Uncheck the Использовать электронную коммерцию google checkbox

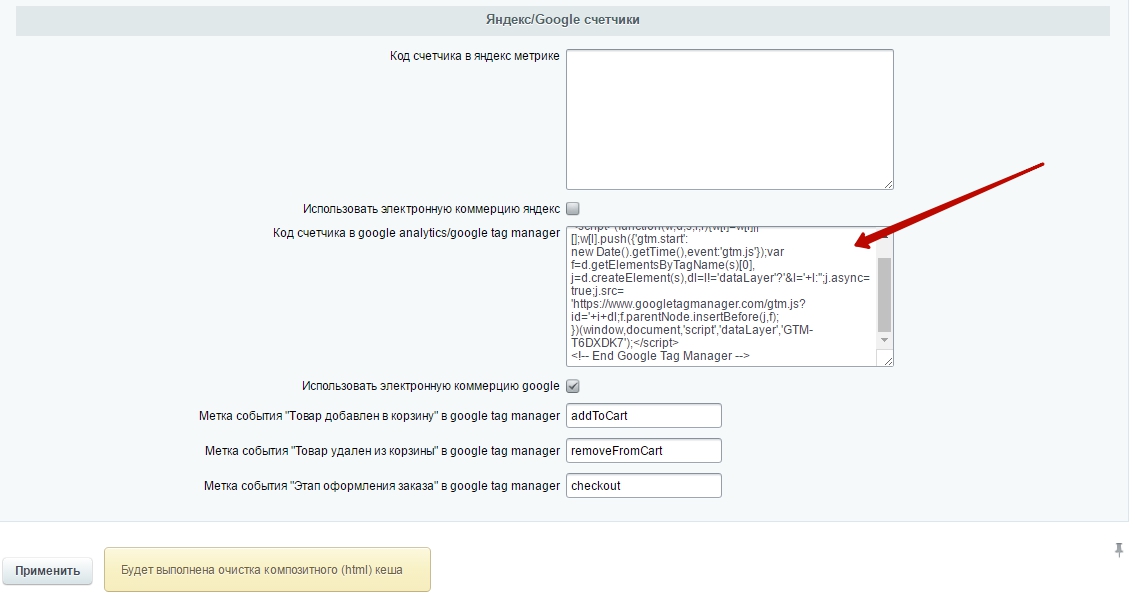click(x=573, y=386)
